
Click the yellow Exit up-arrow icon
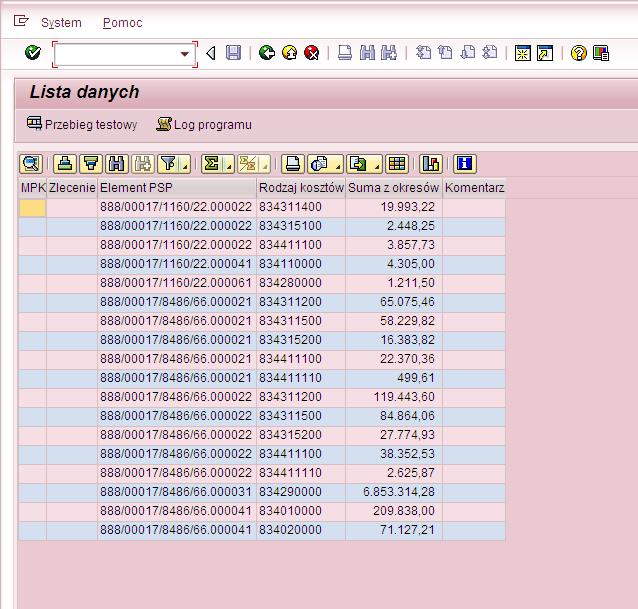point(289,53)
